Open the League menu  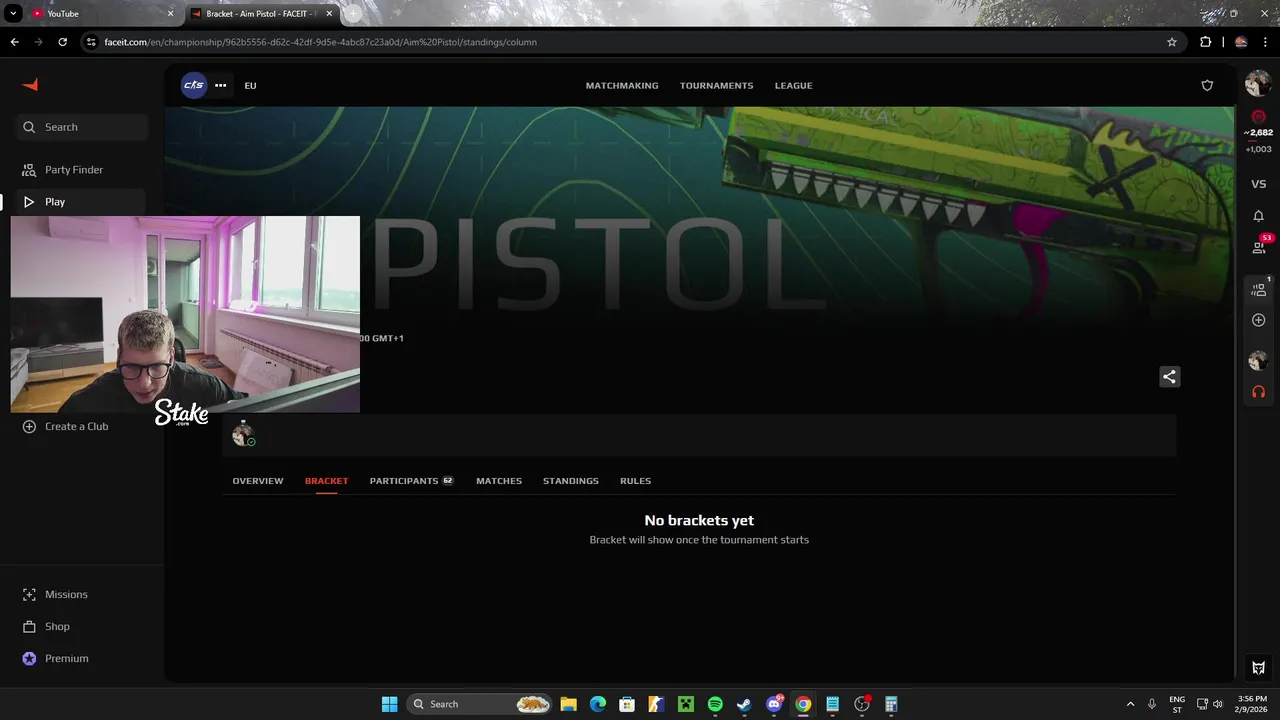coord(793,85)
